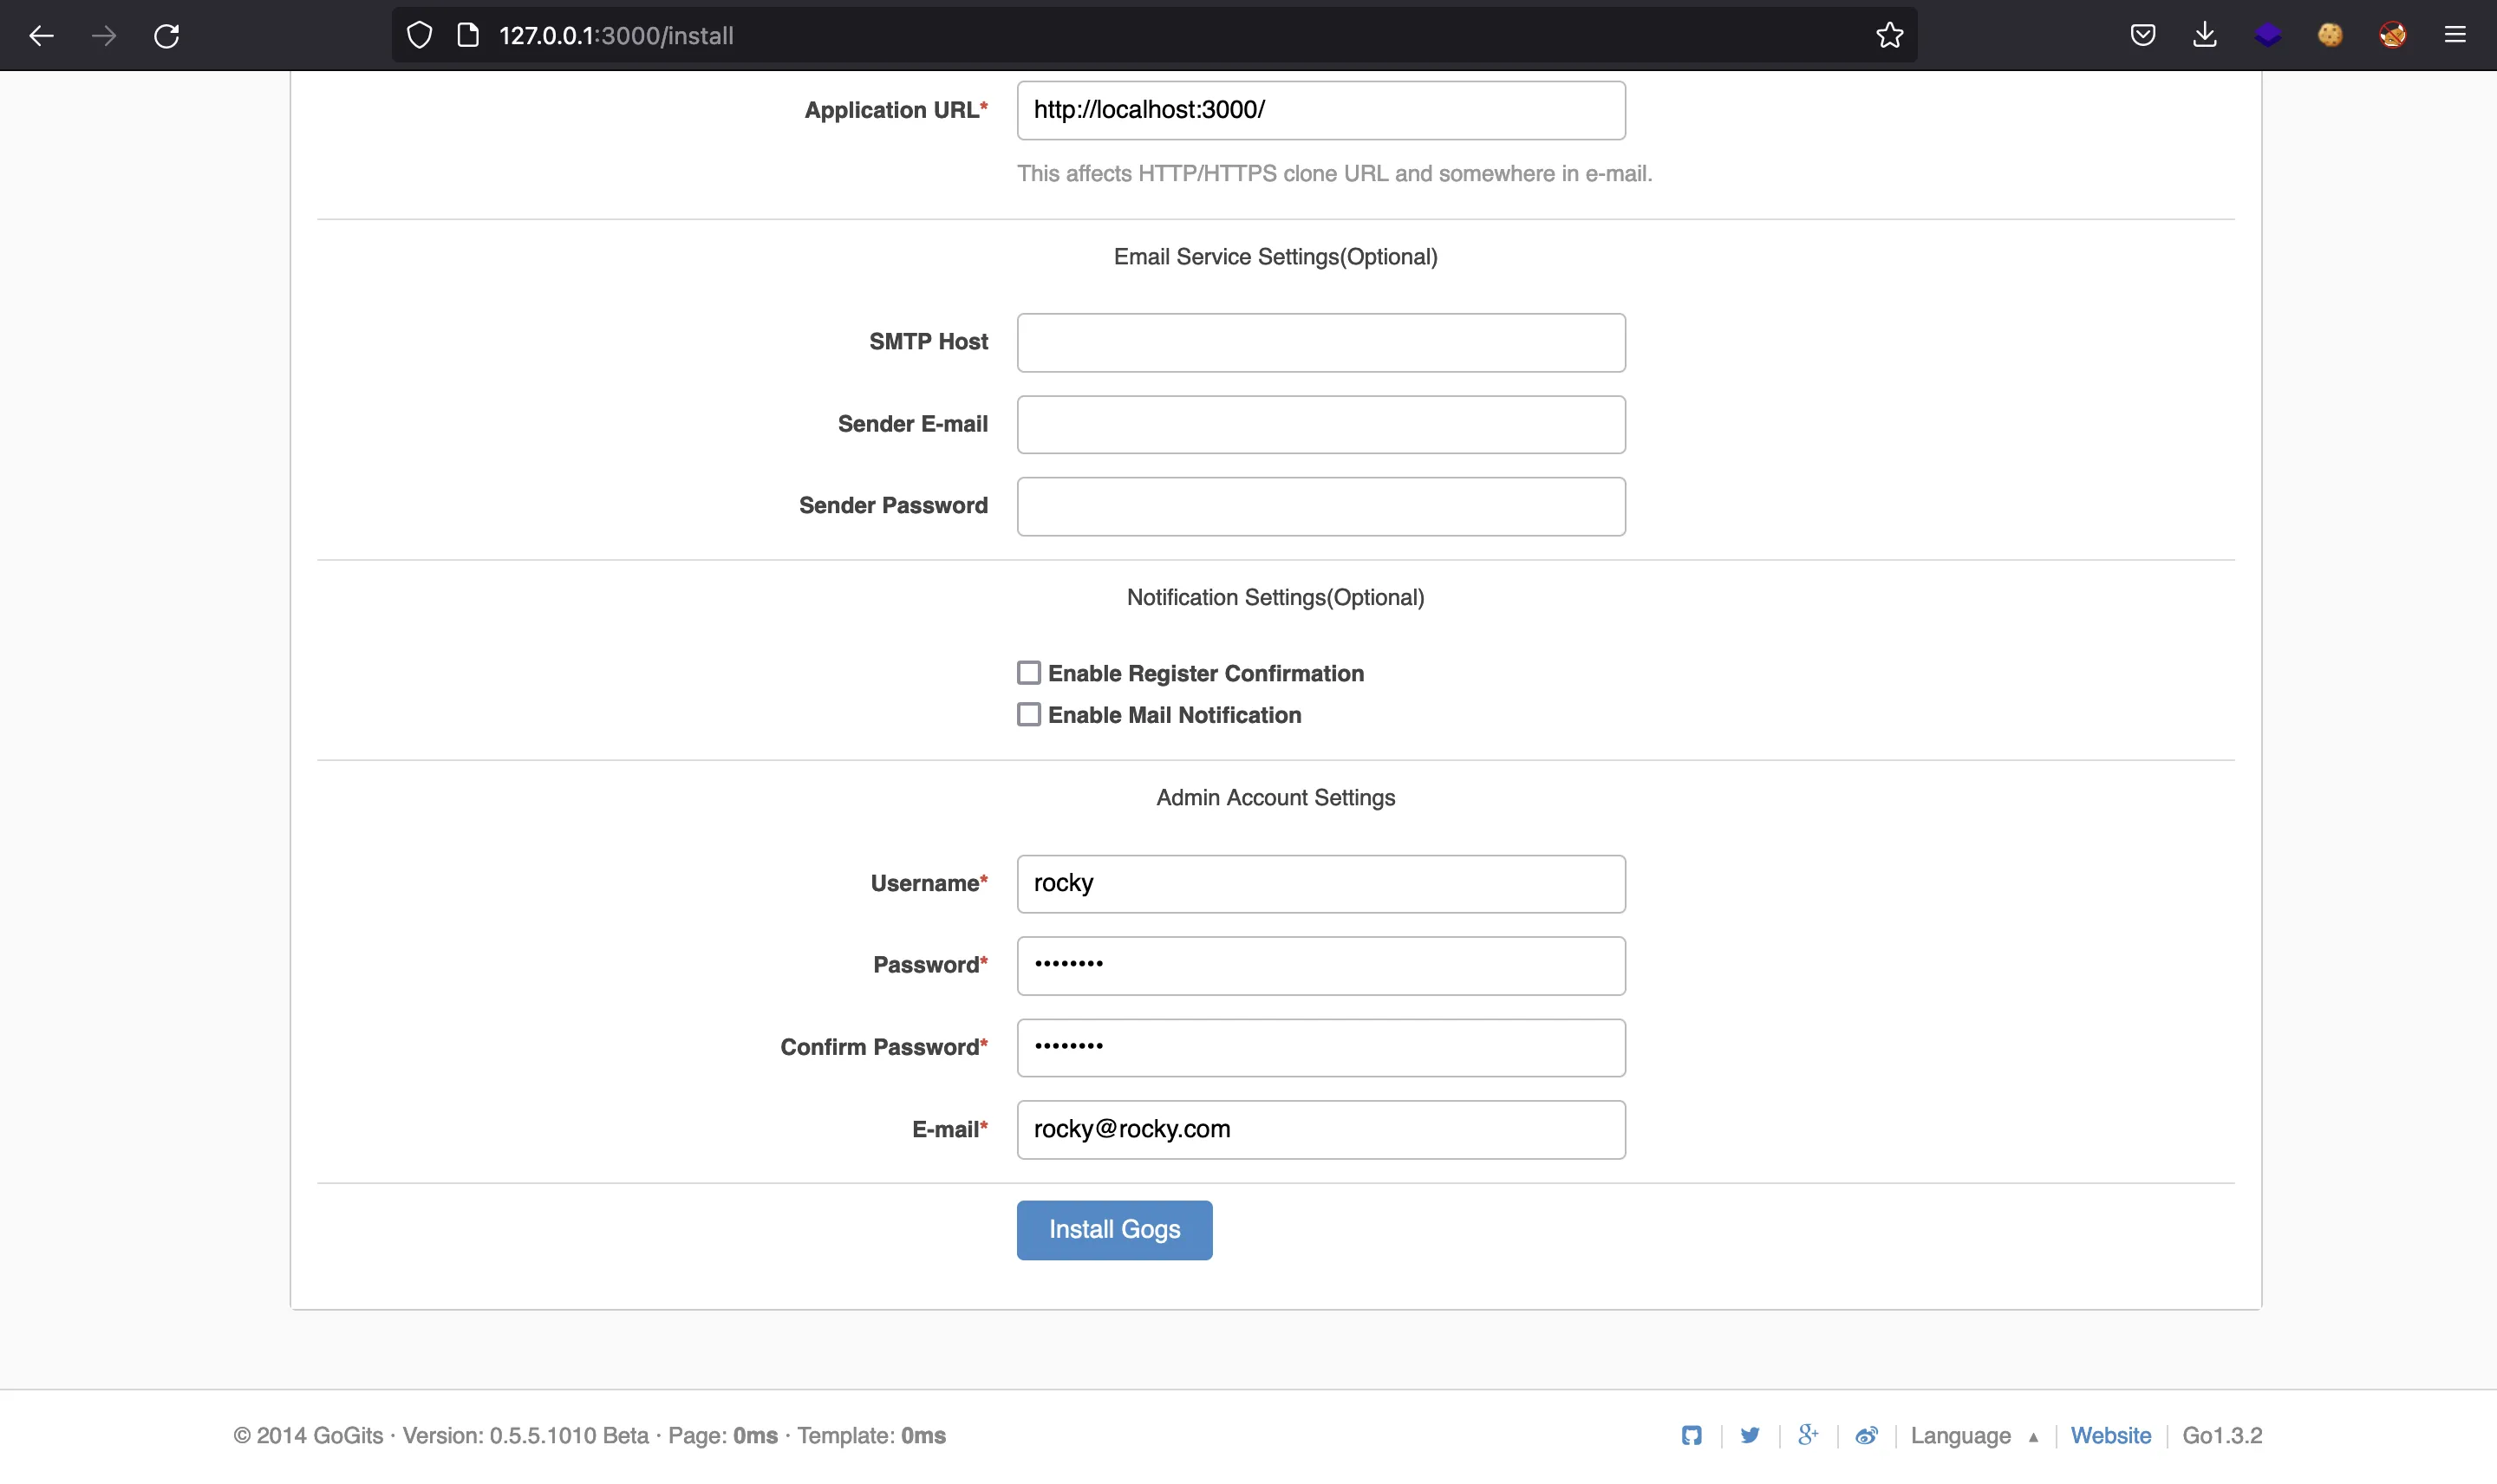2497x1484 pixels.
Task: Click the browser forward arrow
Action: coord(104,36)
